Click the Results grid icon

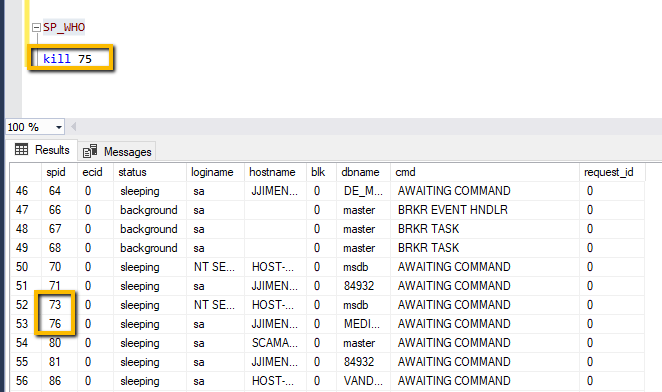pos(22,149)
